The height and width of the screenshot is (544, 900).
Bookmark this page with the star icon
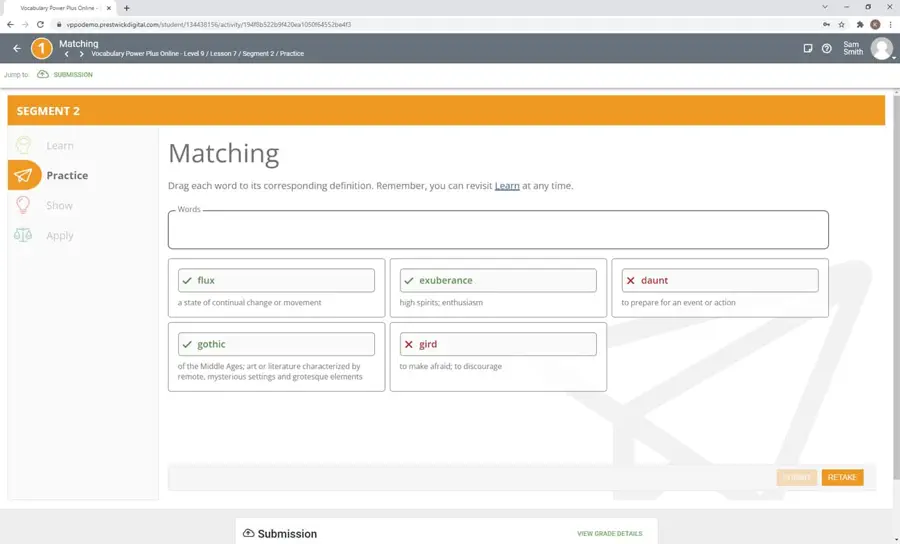coord(841,24)
